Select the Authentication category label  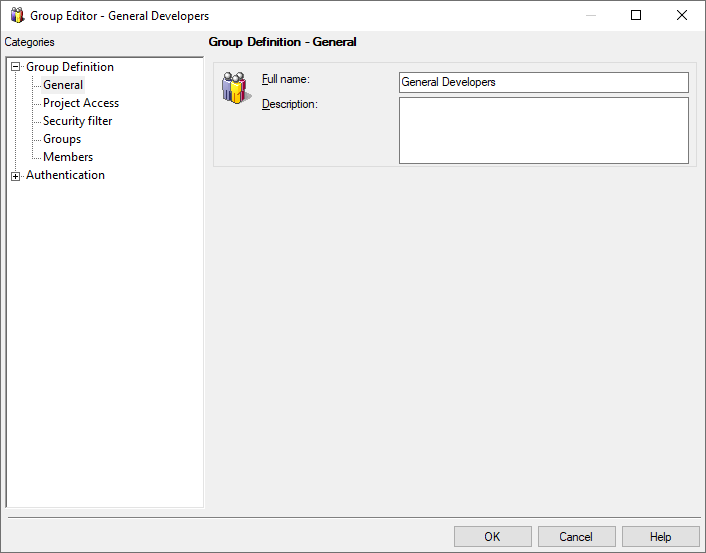click(65, 175)
